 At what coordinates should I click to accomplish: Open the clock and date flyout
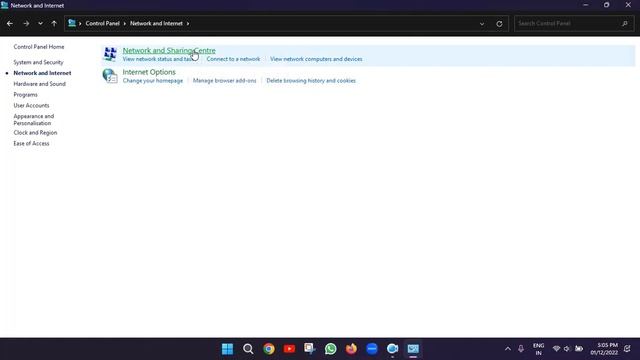pyautogui.click(x=604, y=349)
